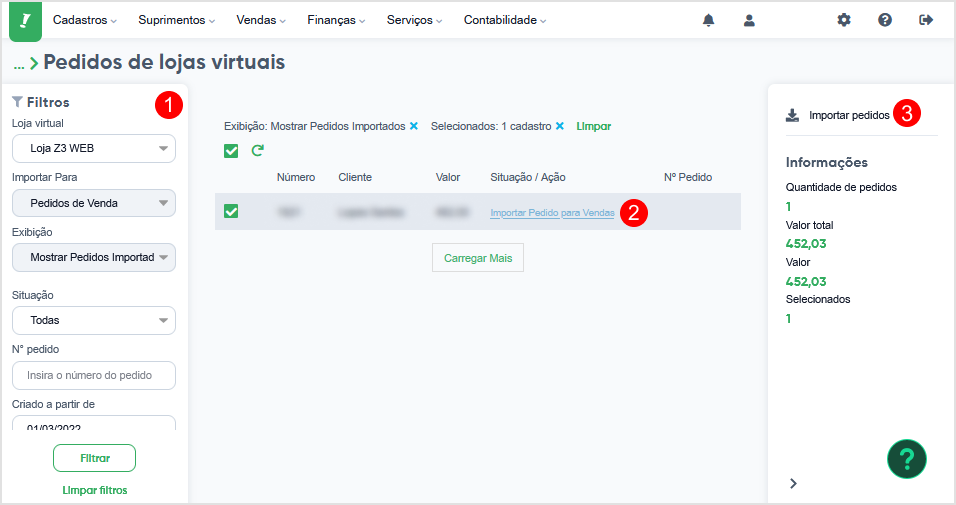
Task: Open the Exibição dropdown
Action: pos(94,257)
